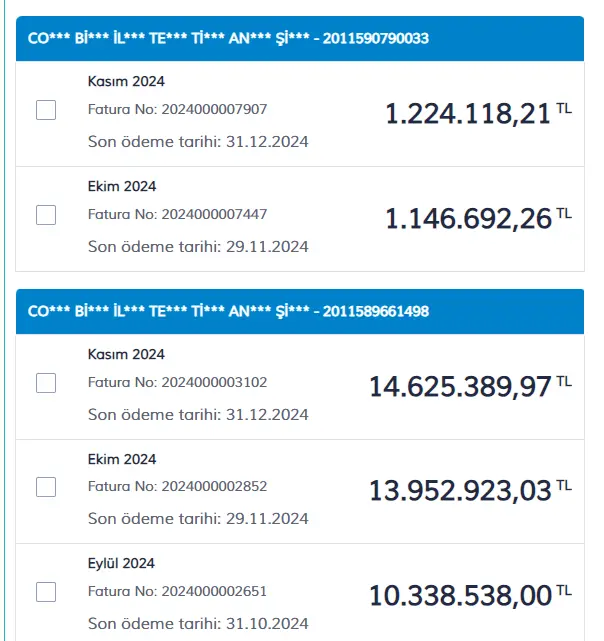Select the 14.625.389,97 TL invoice checkbox

click(x=46, y=383)
